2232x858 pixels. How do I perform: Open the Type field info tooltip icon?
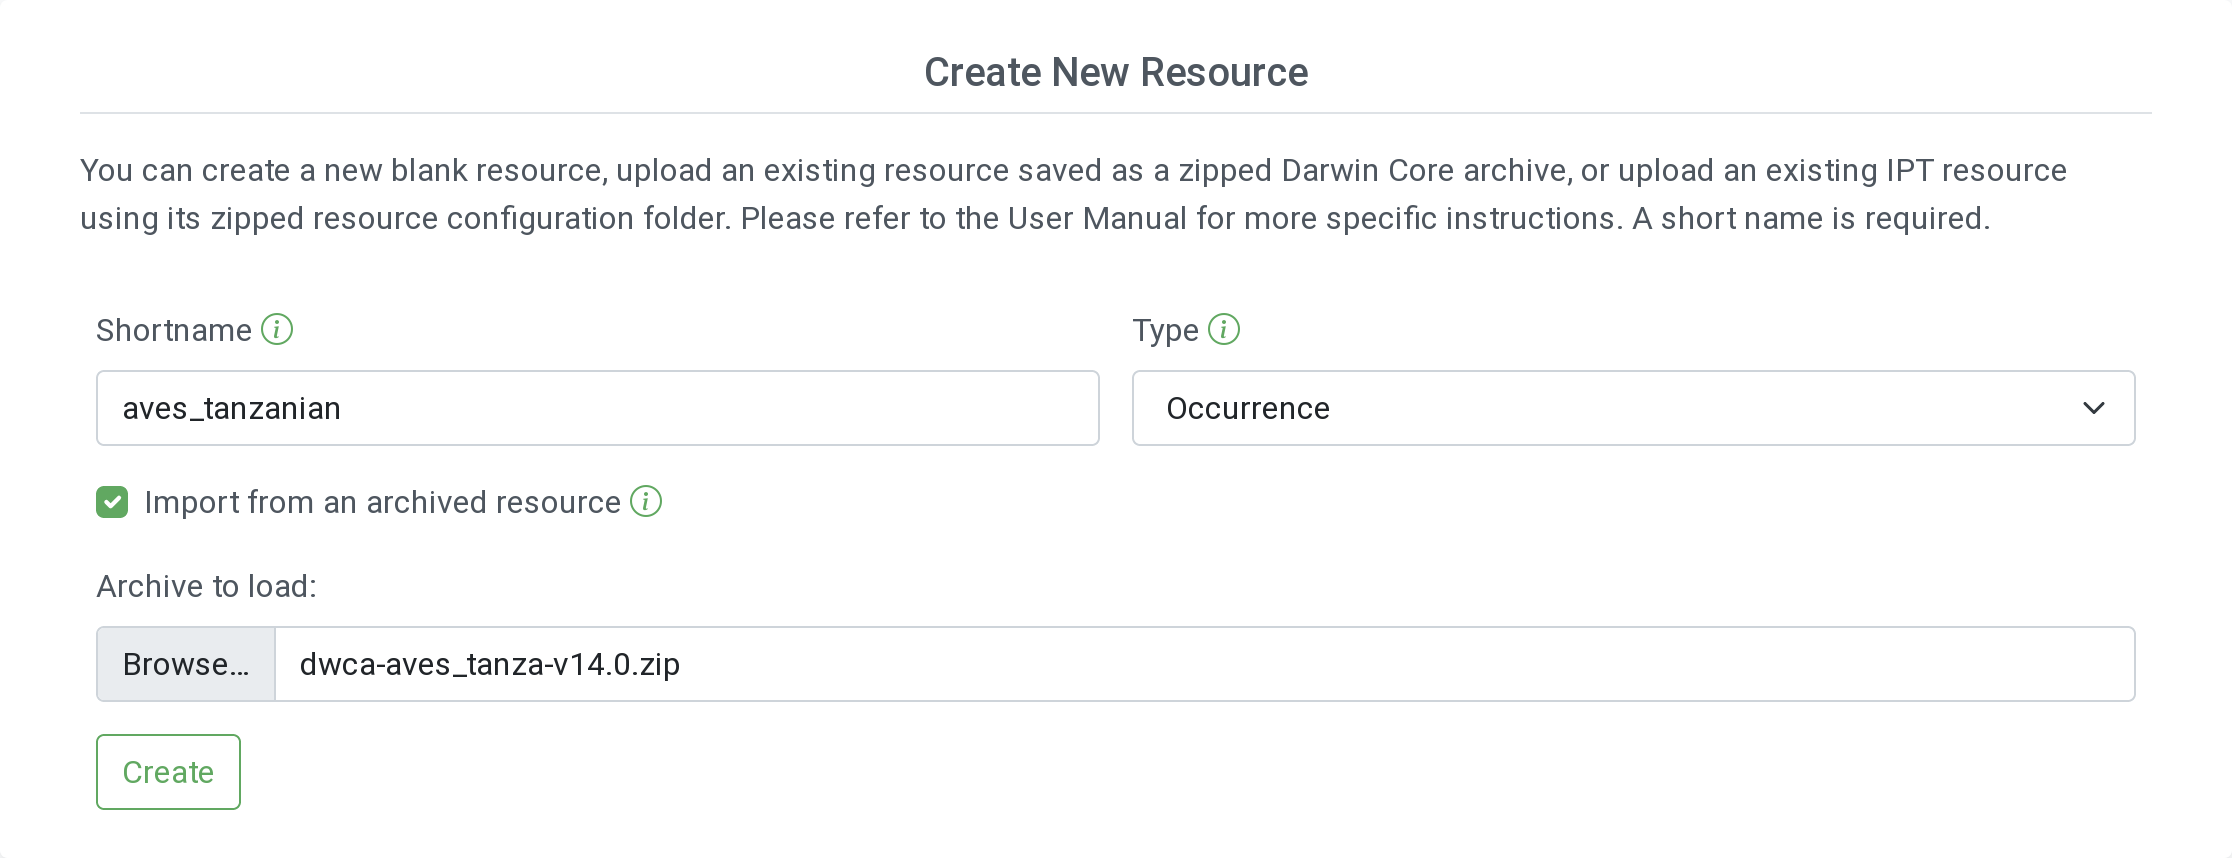[1223, 329]
